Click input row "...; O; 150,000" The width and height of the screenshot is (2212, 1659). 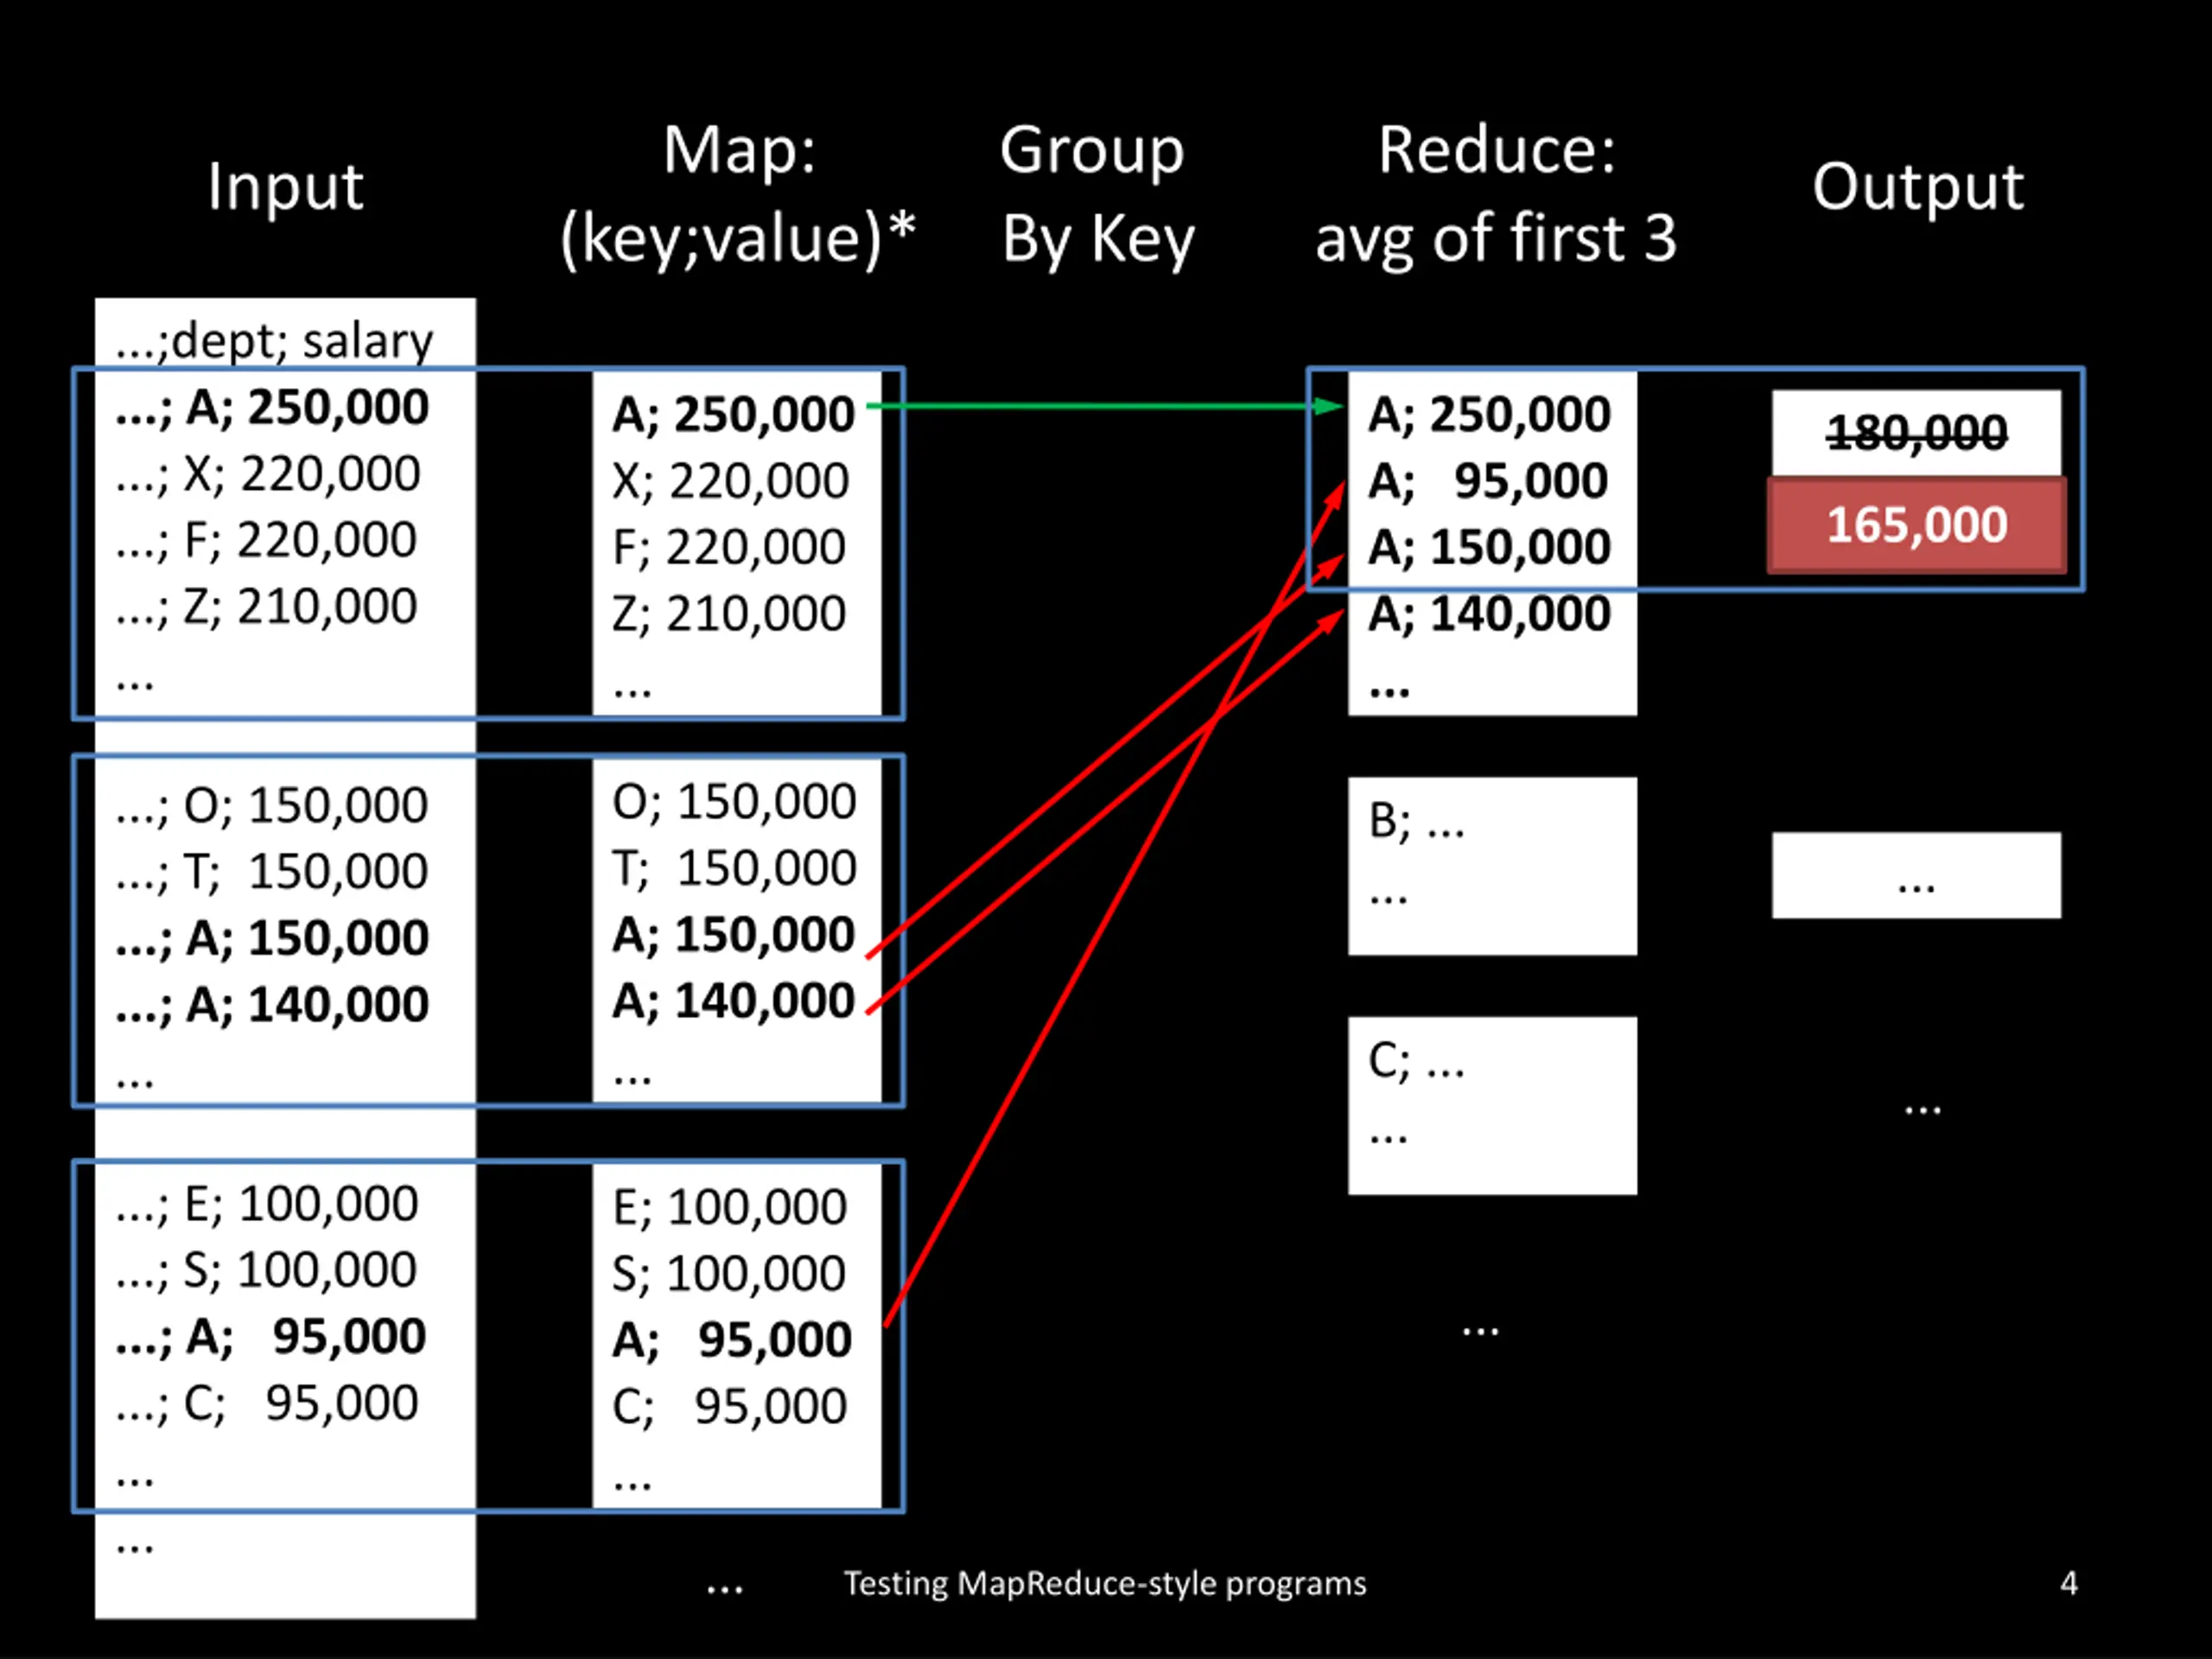(272, 805)
